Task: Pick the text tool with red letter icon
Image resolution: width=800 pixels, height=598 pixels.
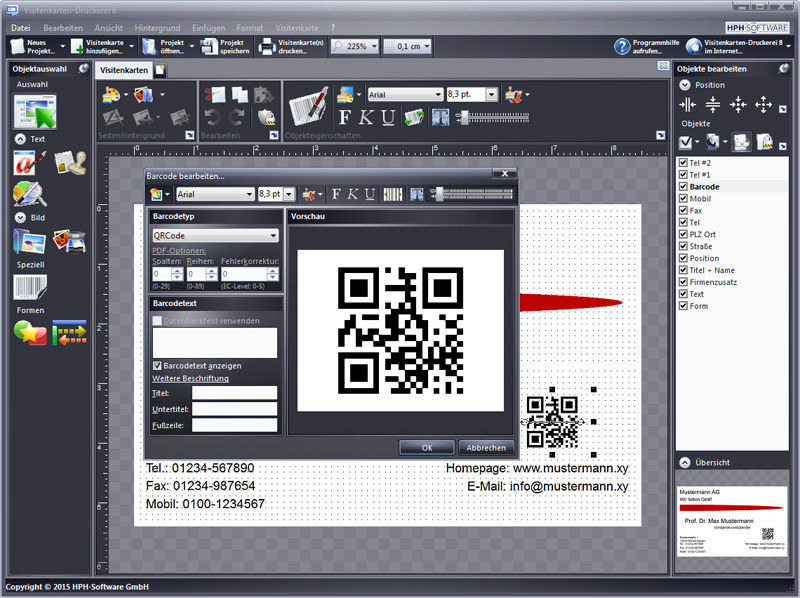Action: [x=29, y=163]
